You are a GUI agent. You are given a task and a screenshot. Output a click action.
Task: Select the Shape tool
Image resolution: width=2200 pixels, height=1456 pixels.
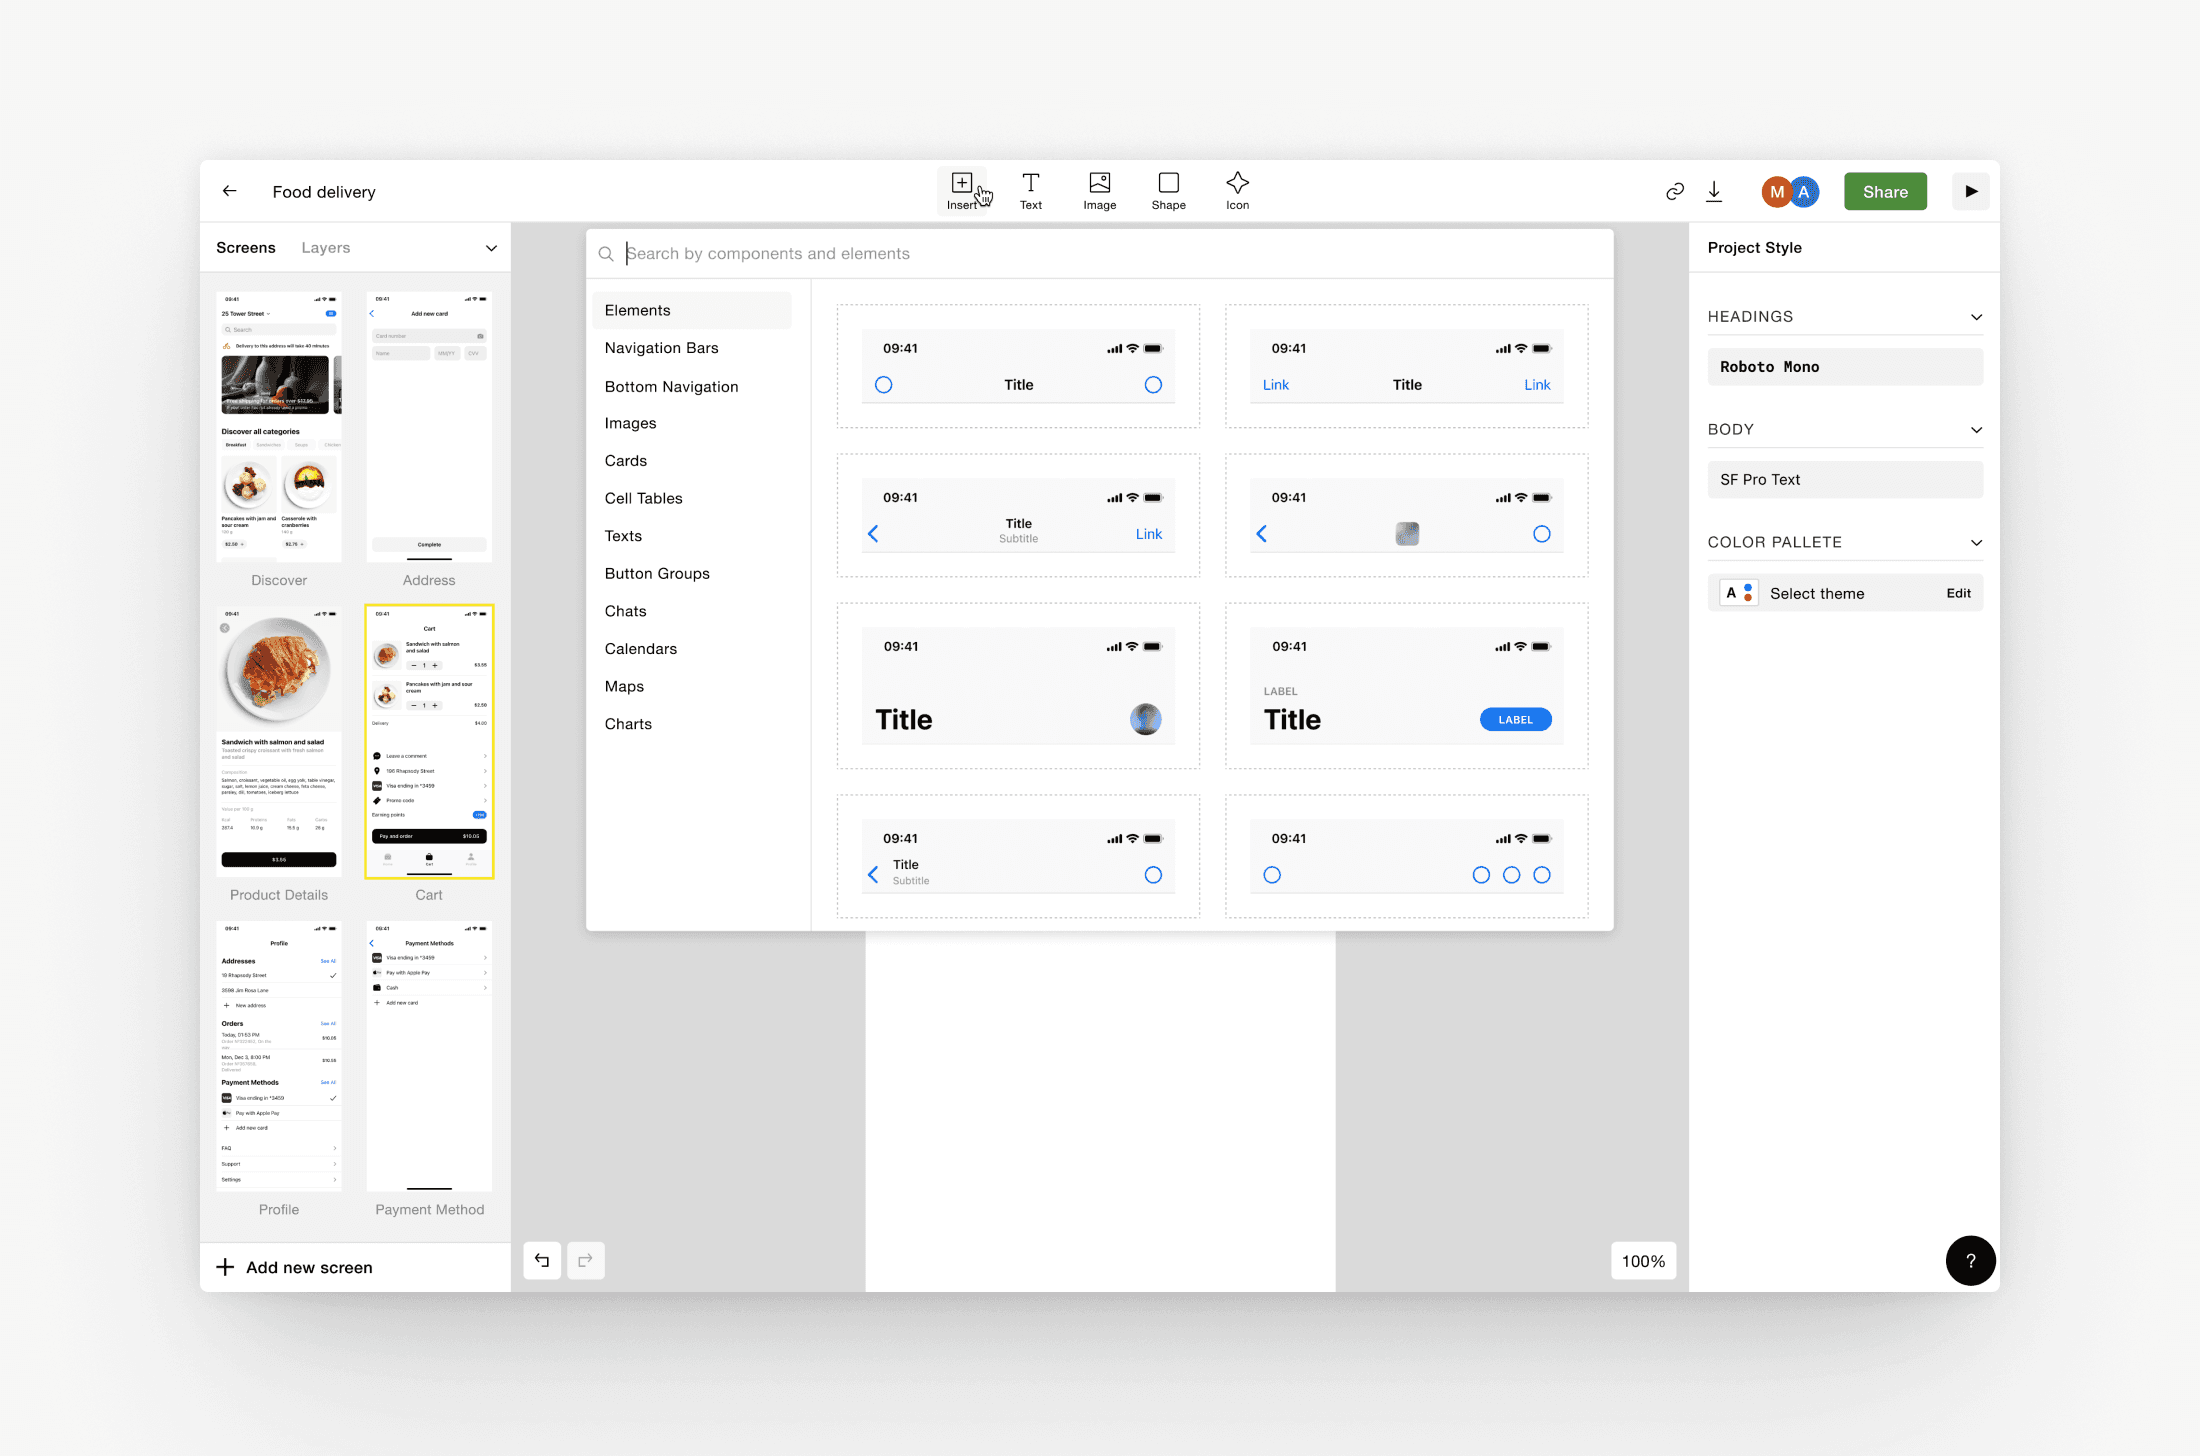(x=1169, y=191)
